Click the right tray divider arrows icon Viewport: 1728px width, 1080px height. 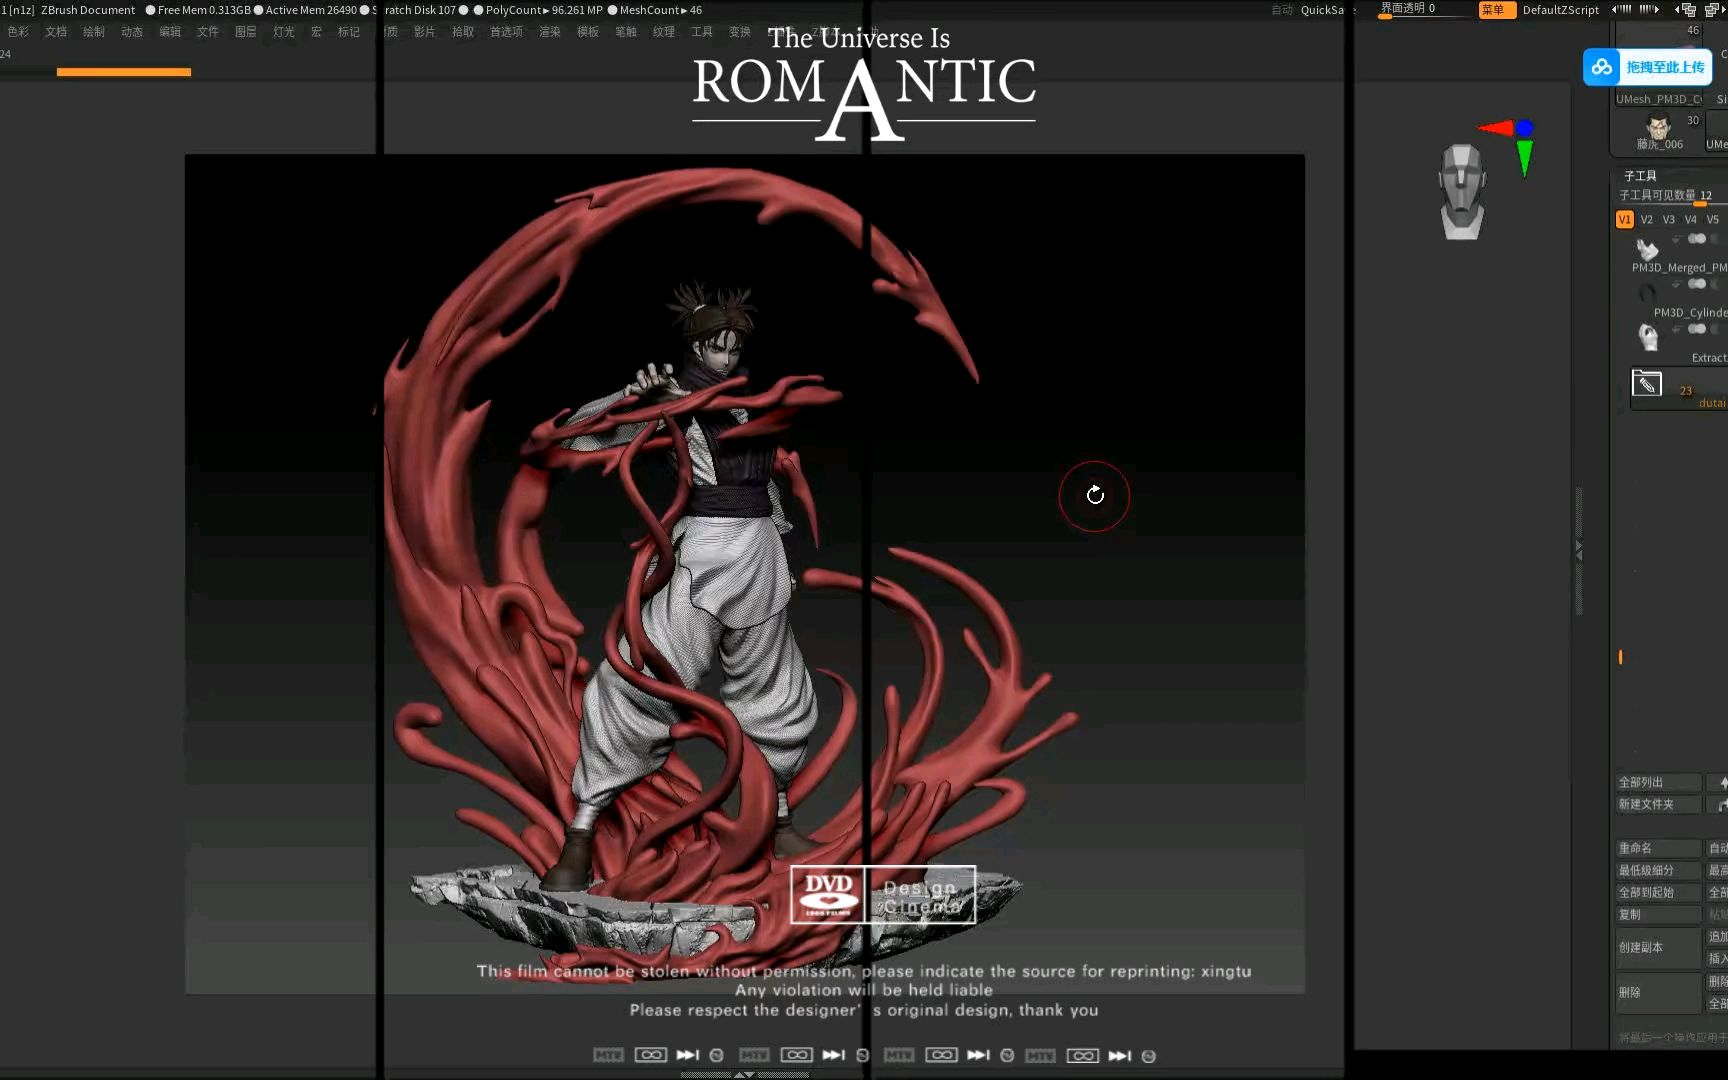1649,9
